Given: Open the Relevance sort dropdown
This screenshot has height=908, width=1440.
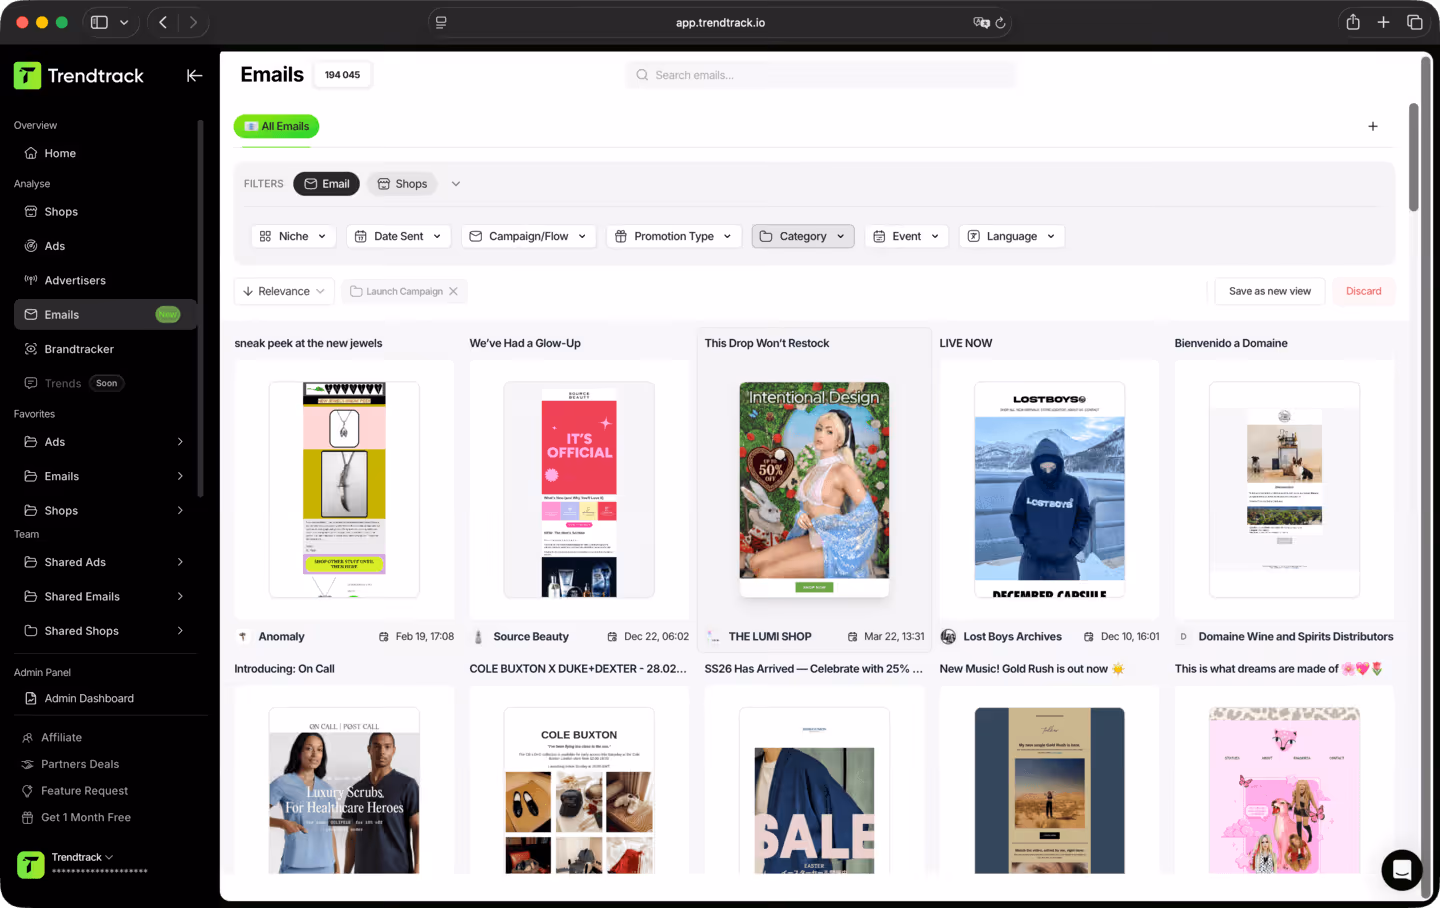Looking at the screenshot, I should click(284, 291).
